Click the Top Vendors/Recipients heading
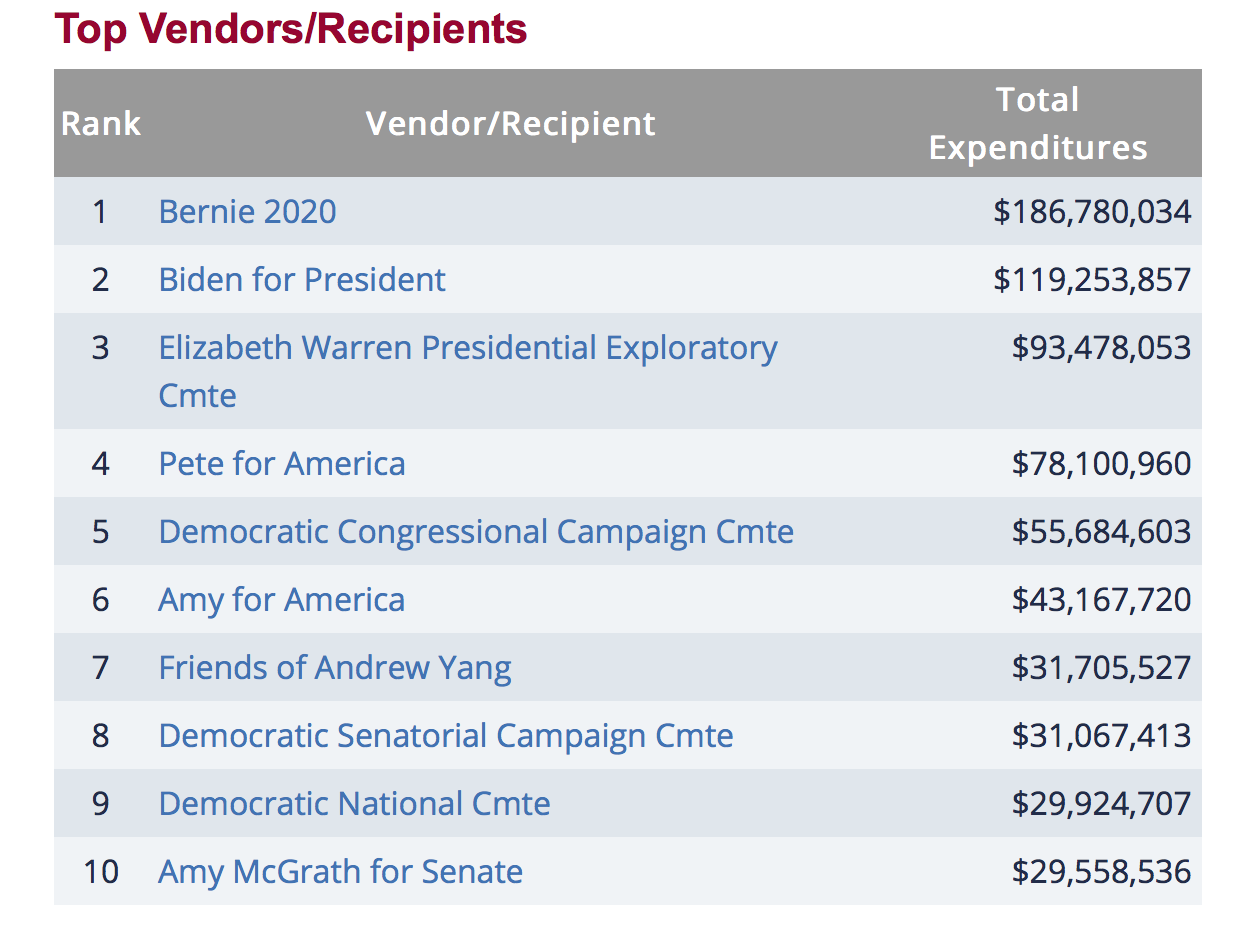1248x942 pixels. click(x=291, y=30)
